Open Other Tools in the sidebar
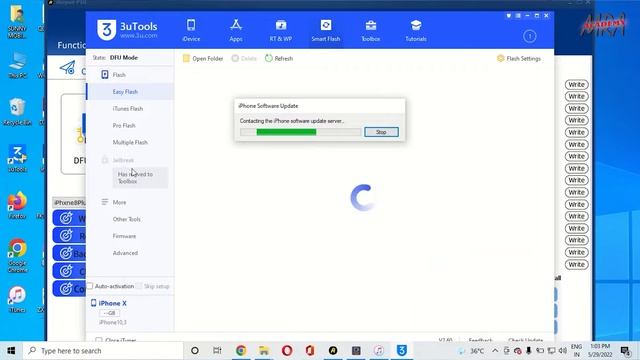 tap(127, 219)
